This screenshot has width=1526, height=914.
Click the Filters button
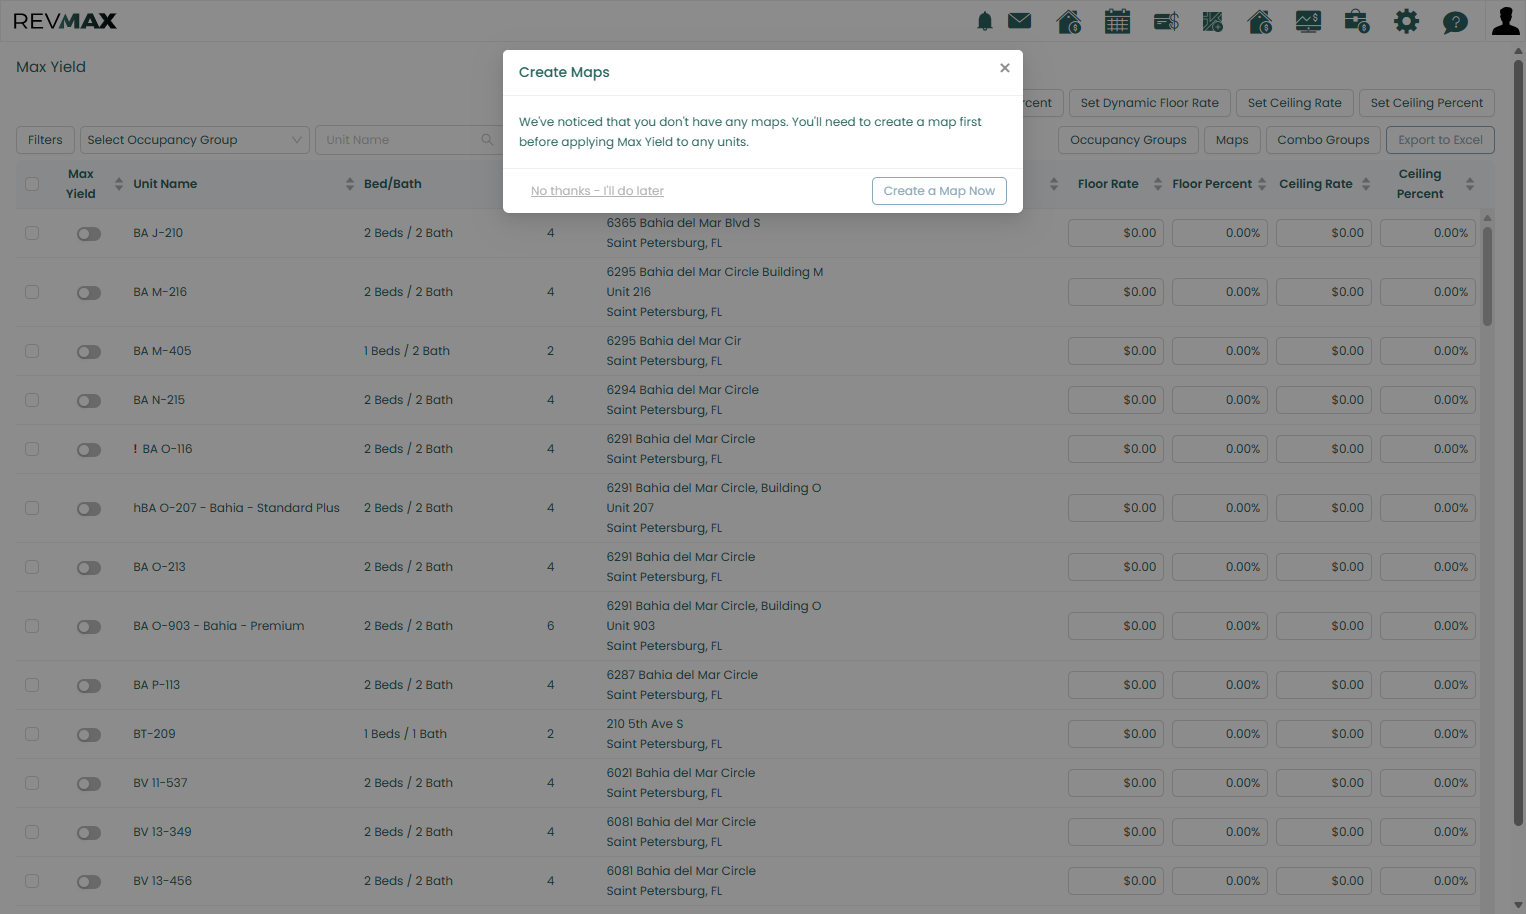tap(45, 140)
